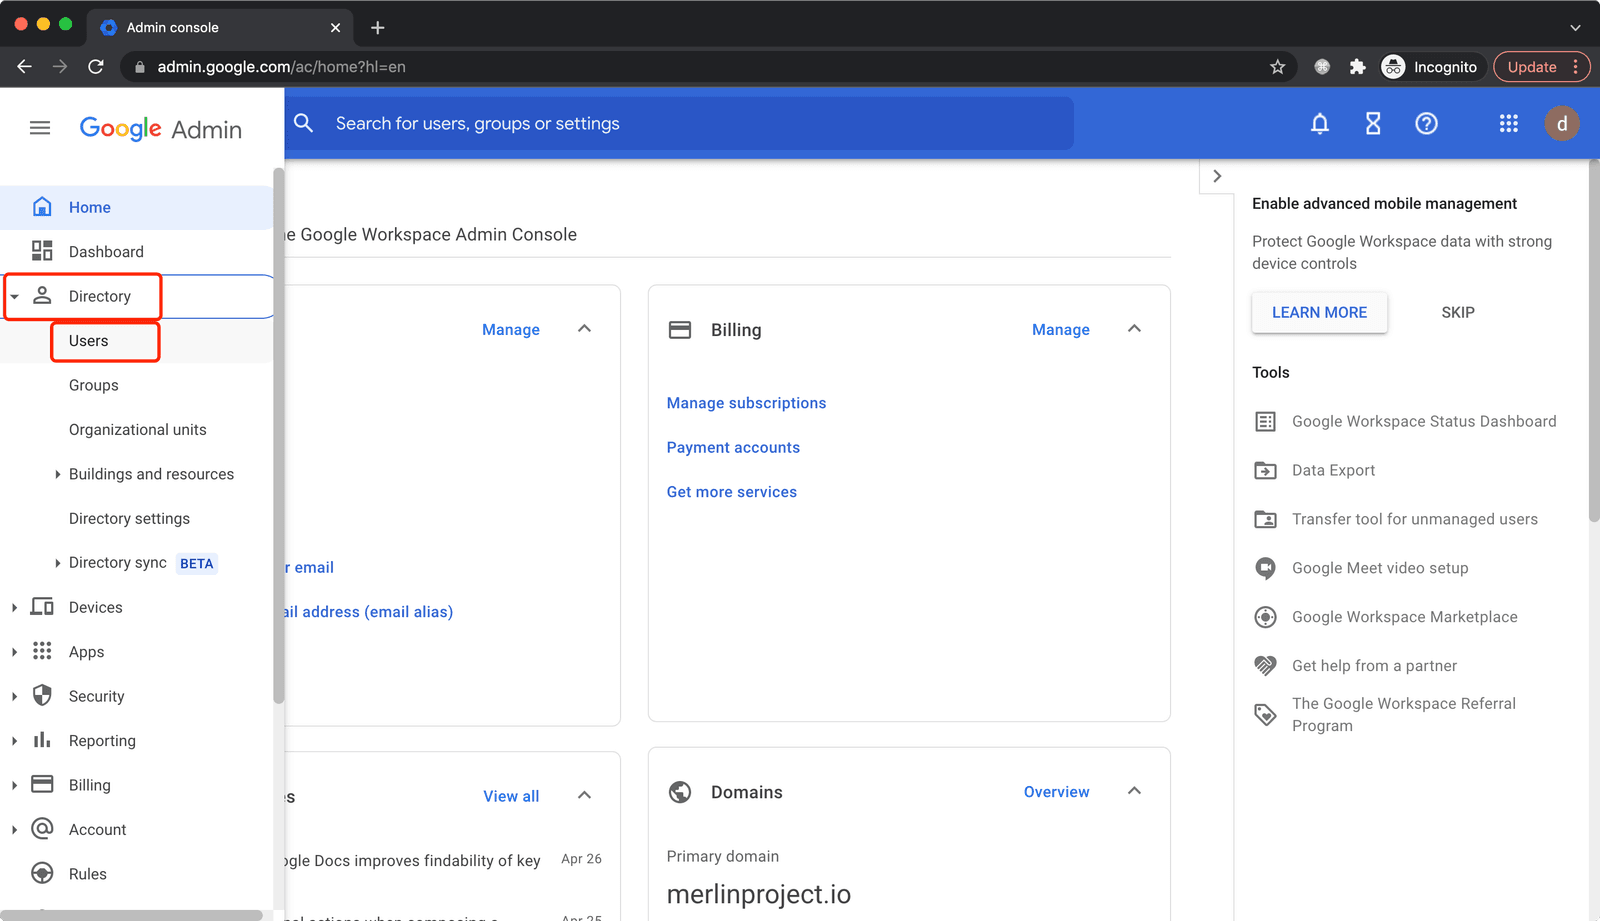Click the Transfer tool folder icon
1600x921 pixels.
[x=1265, y=519]
